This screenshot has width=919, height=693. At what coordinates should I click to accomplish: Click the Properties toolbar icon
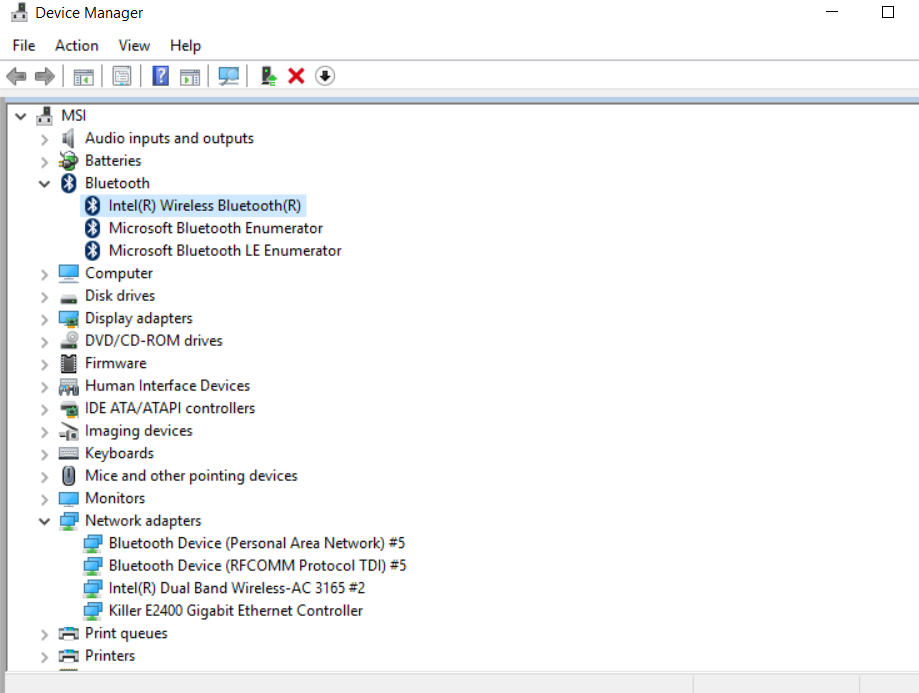coord(122,76)
